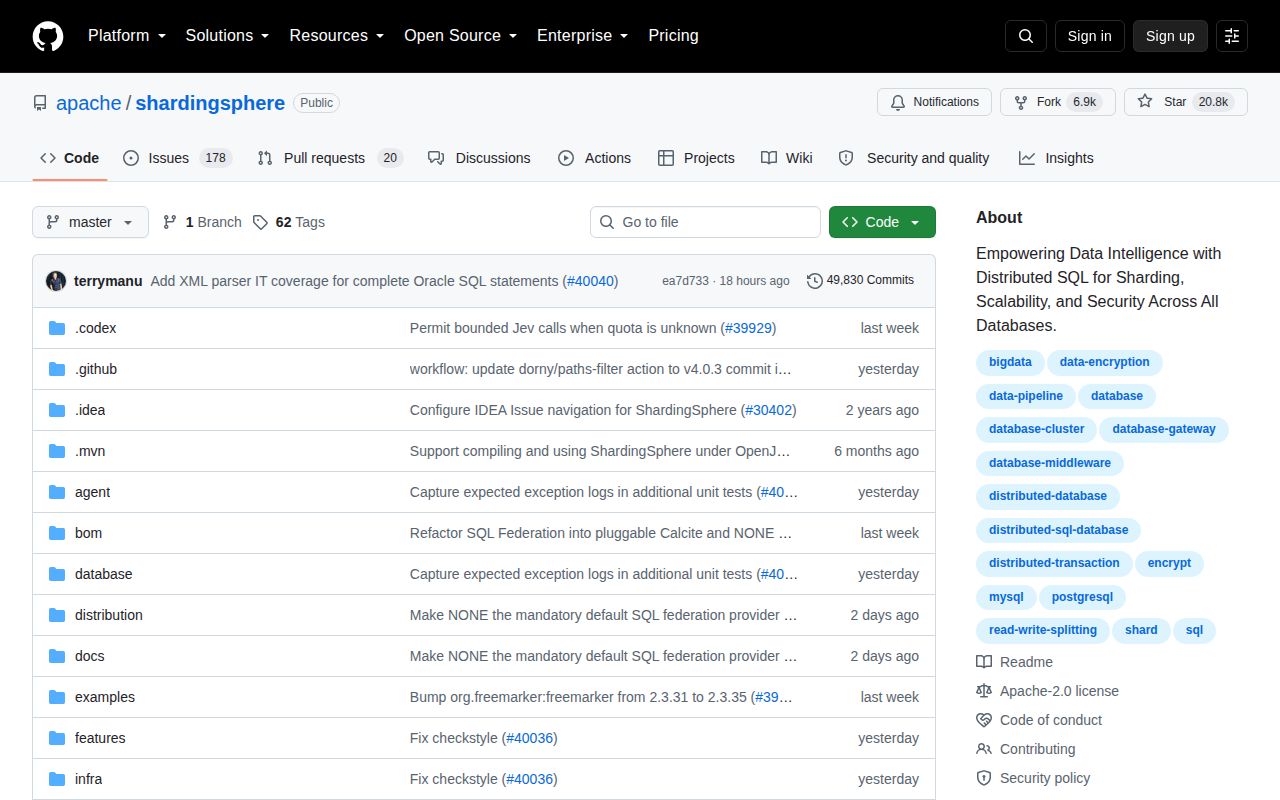This screenshot has width=1280, height=800.
Task: Click the Sign in button
Action: 1089,36
